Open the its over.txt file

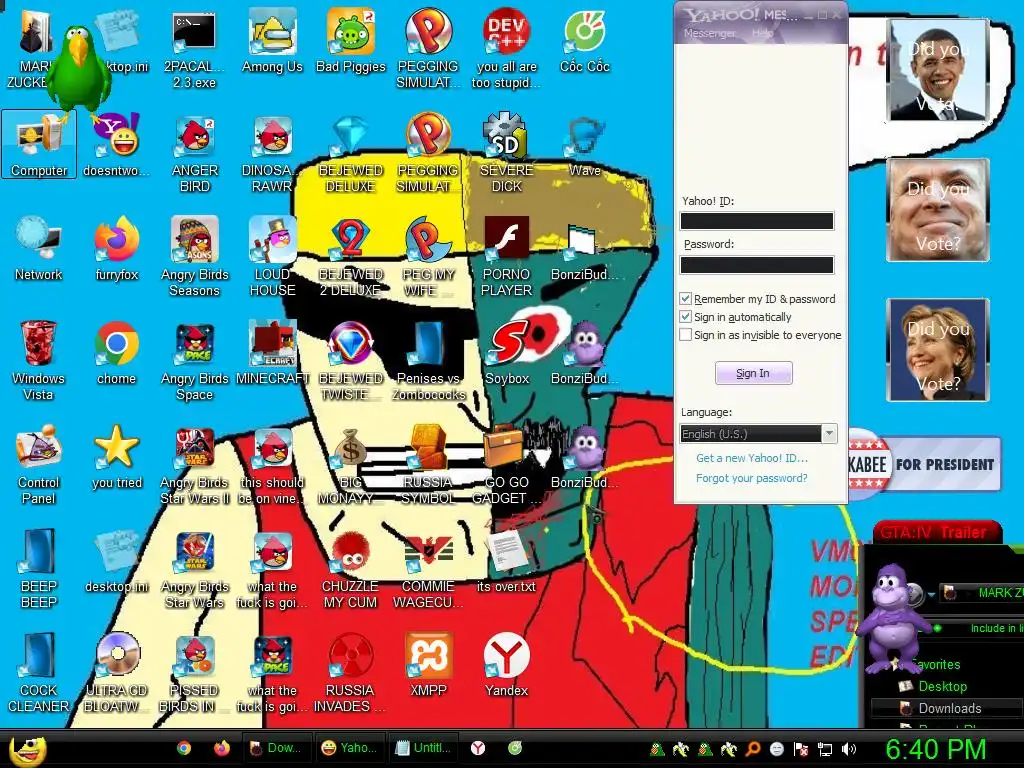coord(507,562)
